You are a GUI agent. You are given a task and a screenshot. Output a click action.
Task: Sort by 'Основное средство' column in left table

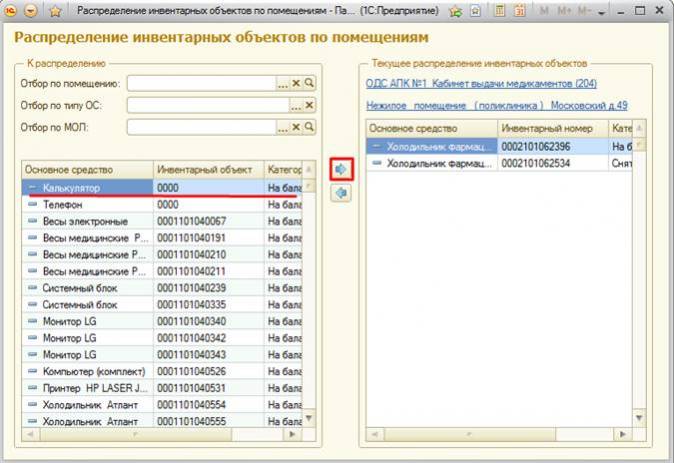pos(86,169)
